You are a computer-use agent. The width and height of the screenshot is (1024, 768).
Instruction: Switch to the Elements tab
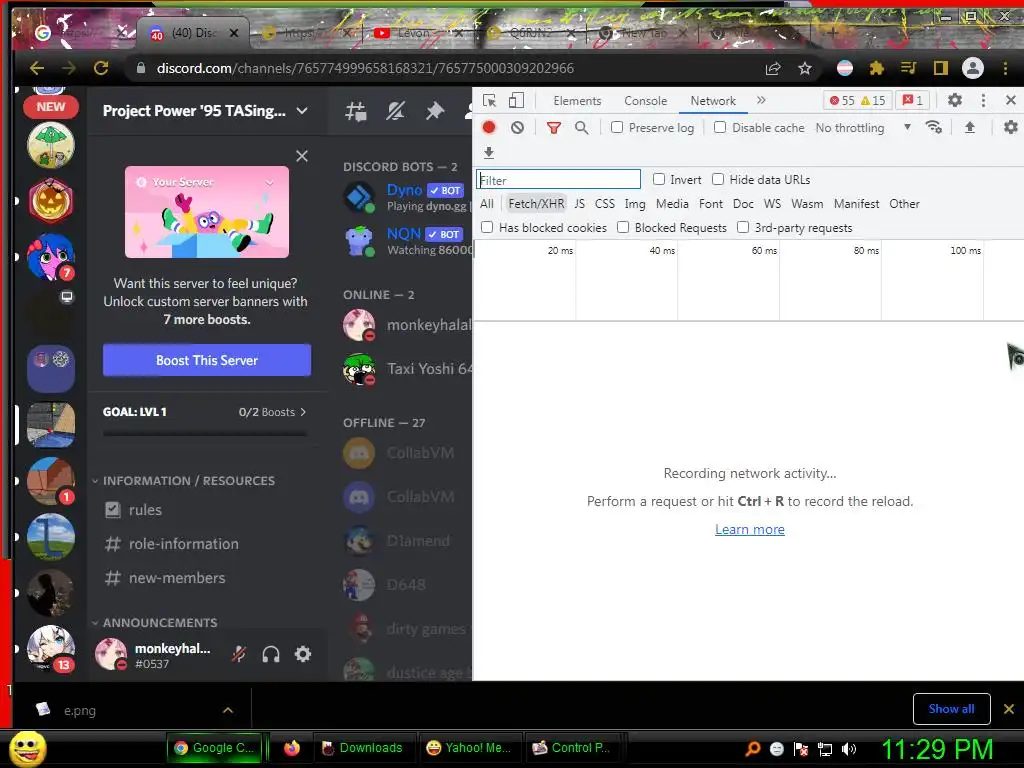click(577, 101)
